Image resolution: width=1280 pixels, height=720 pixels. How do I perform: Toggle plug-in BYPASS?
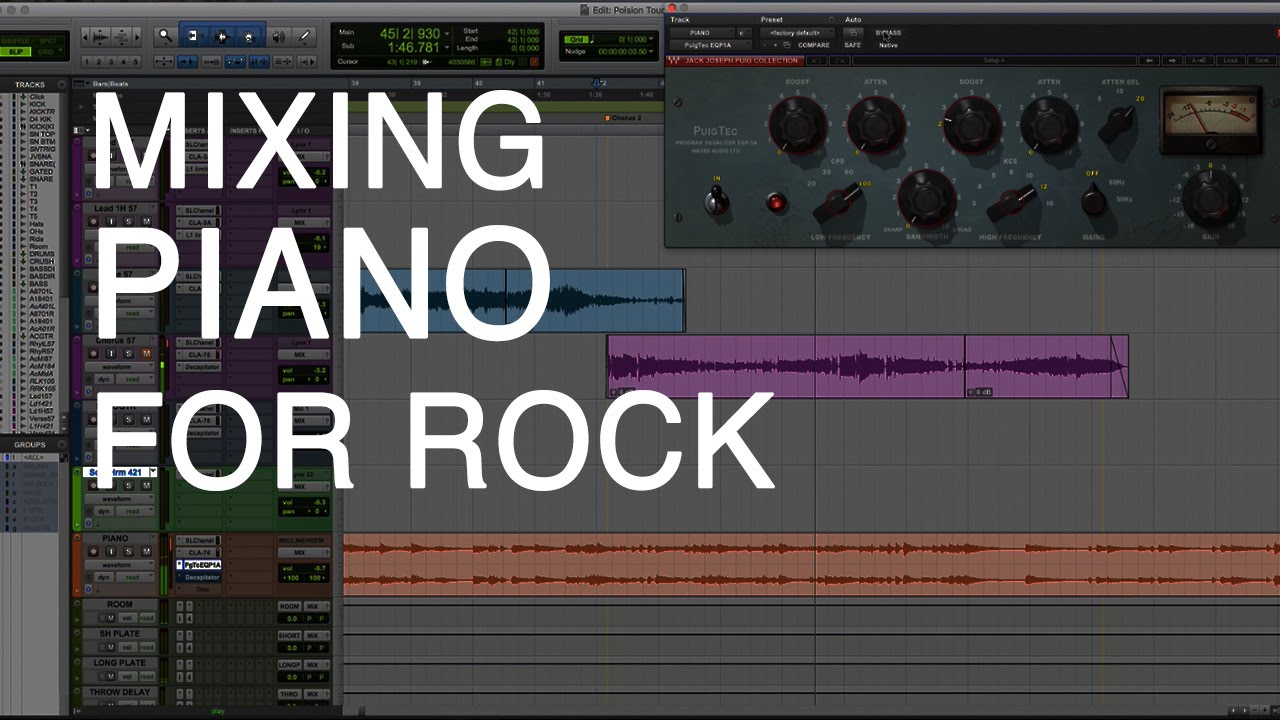click(887, 33)
